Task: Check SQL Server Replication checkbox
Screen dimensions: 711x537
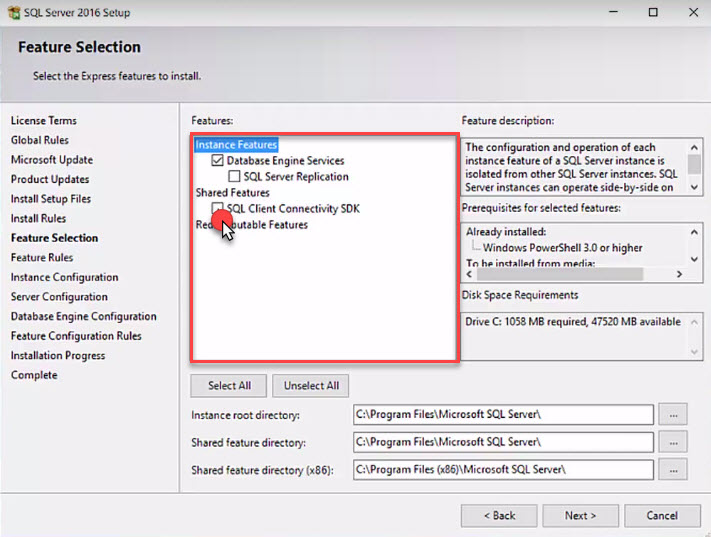Action: click(234, 176)
